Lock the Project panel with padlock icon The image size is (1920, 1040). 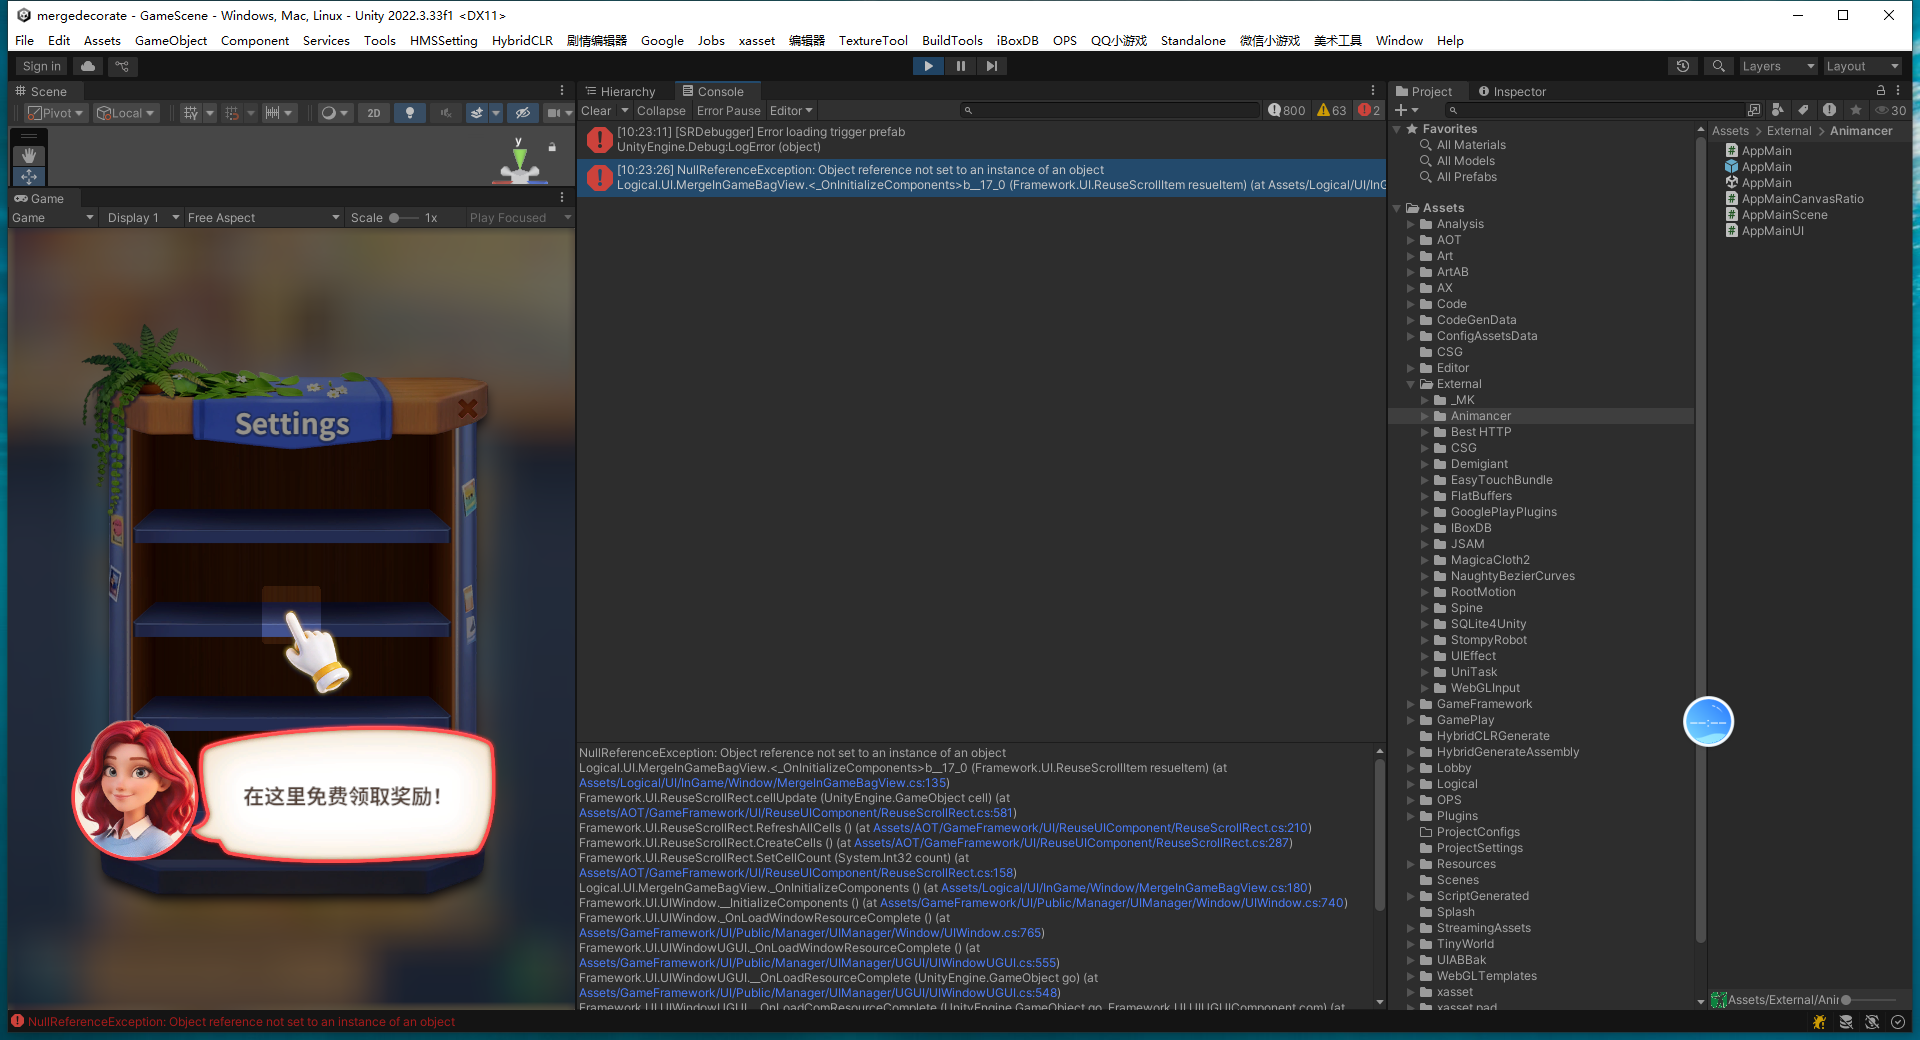pyautogui.click(x=1880, y=90)
